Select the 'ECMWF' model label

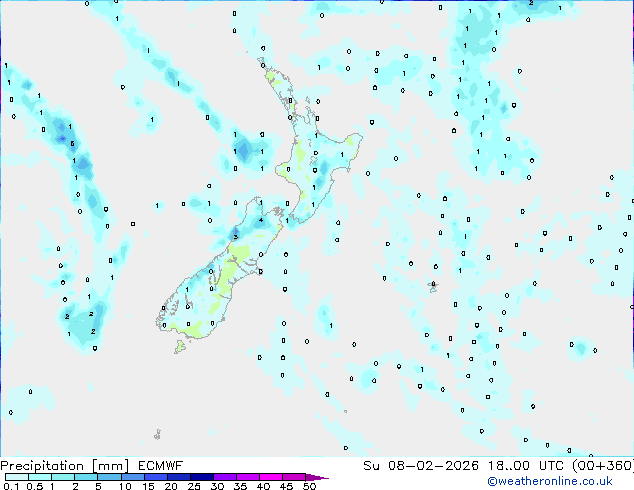[x=161, y=466]
